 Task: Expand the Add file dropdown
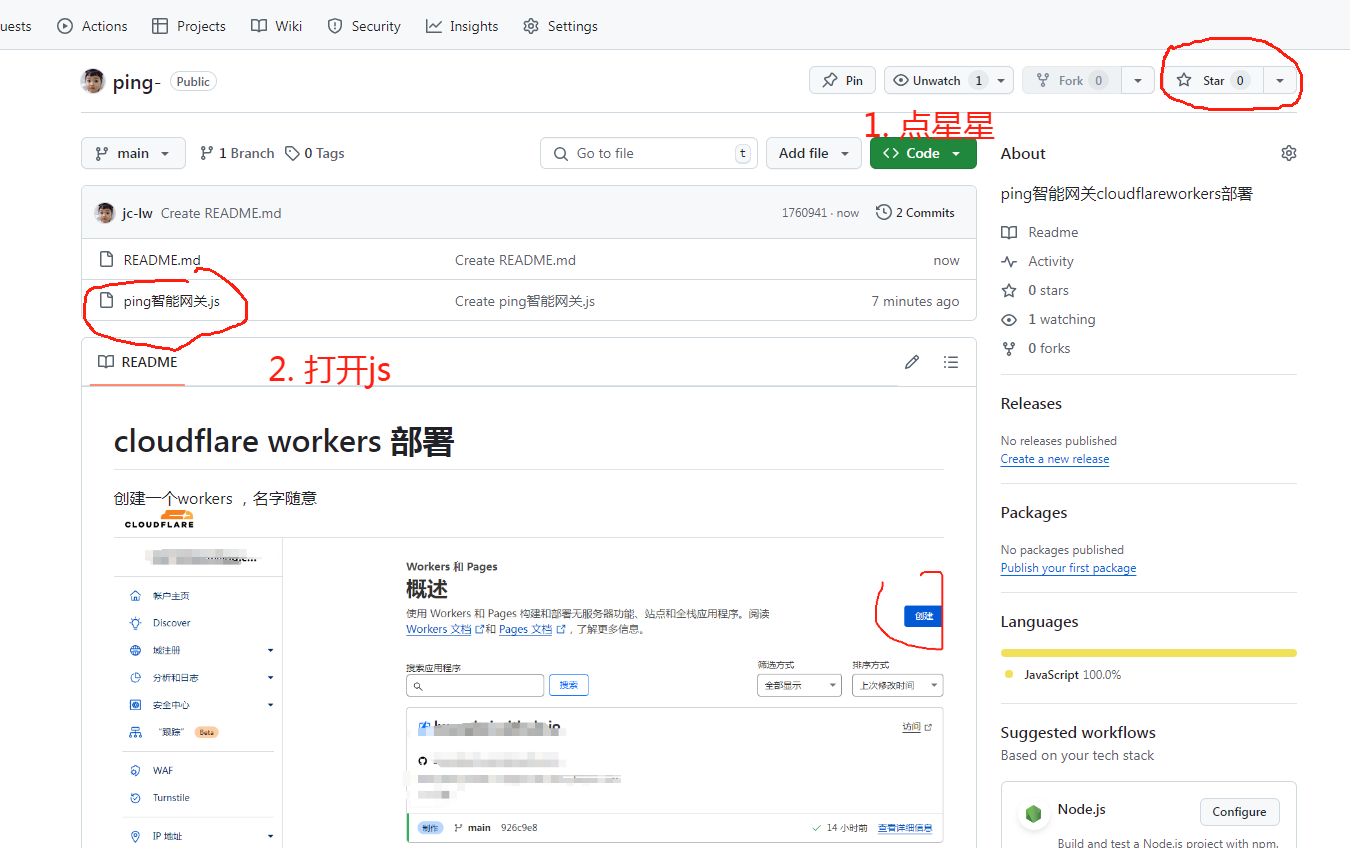(x=814, y=153)
